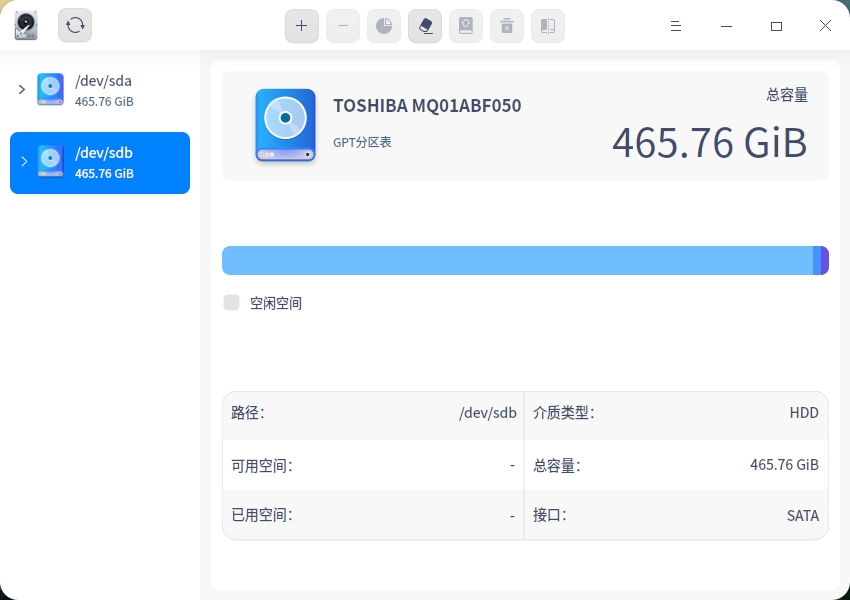Click the small segment at the bar's right end
The image size is (850, 600).
pos(823,260)
